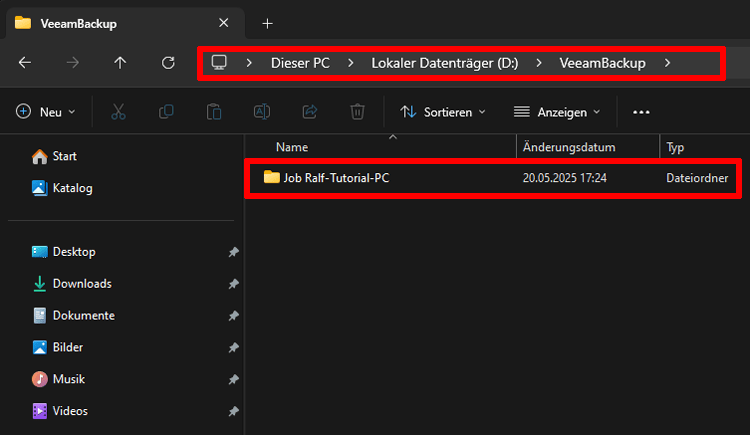Open the Anzeigen dropdown
Image resolution: width=750 pixels, height=435 pixels.
[x=557, y=112]
